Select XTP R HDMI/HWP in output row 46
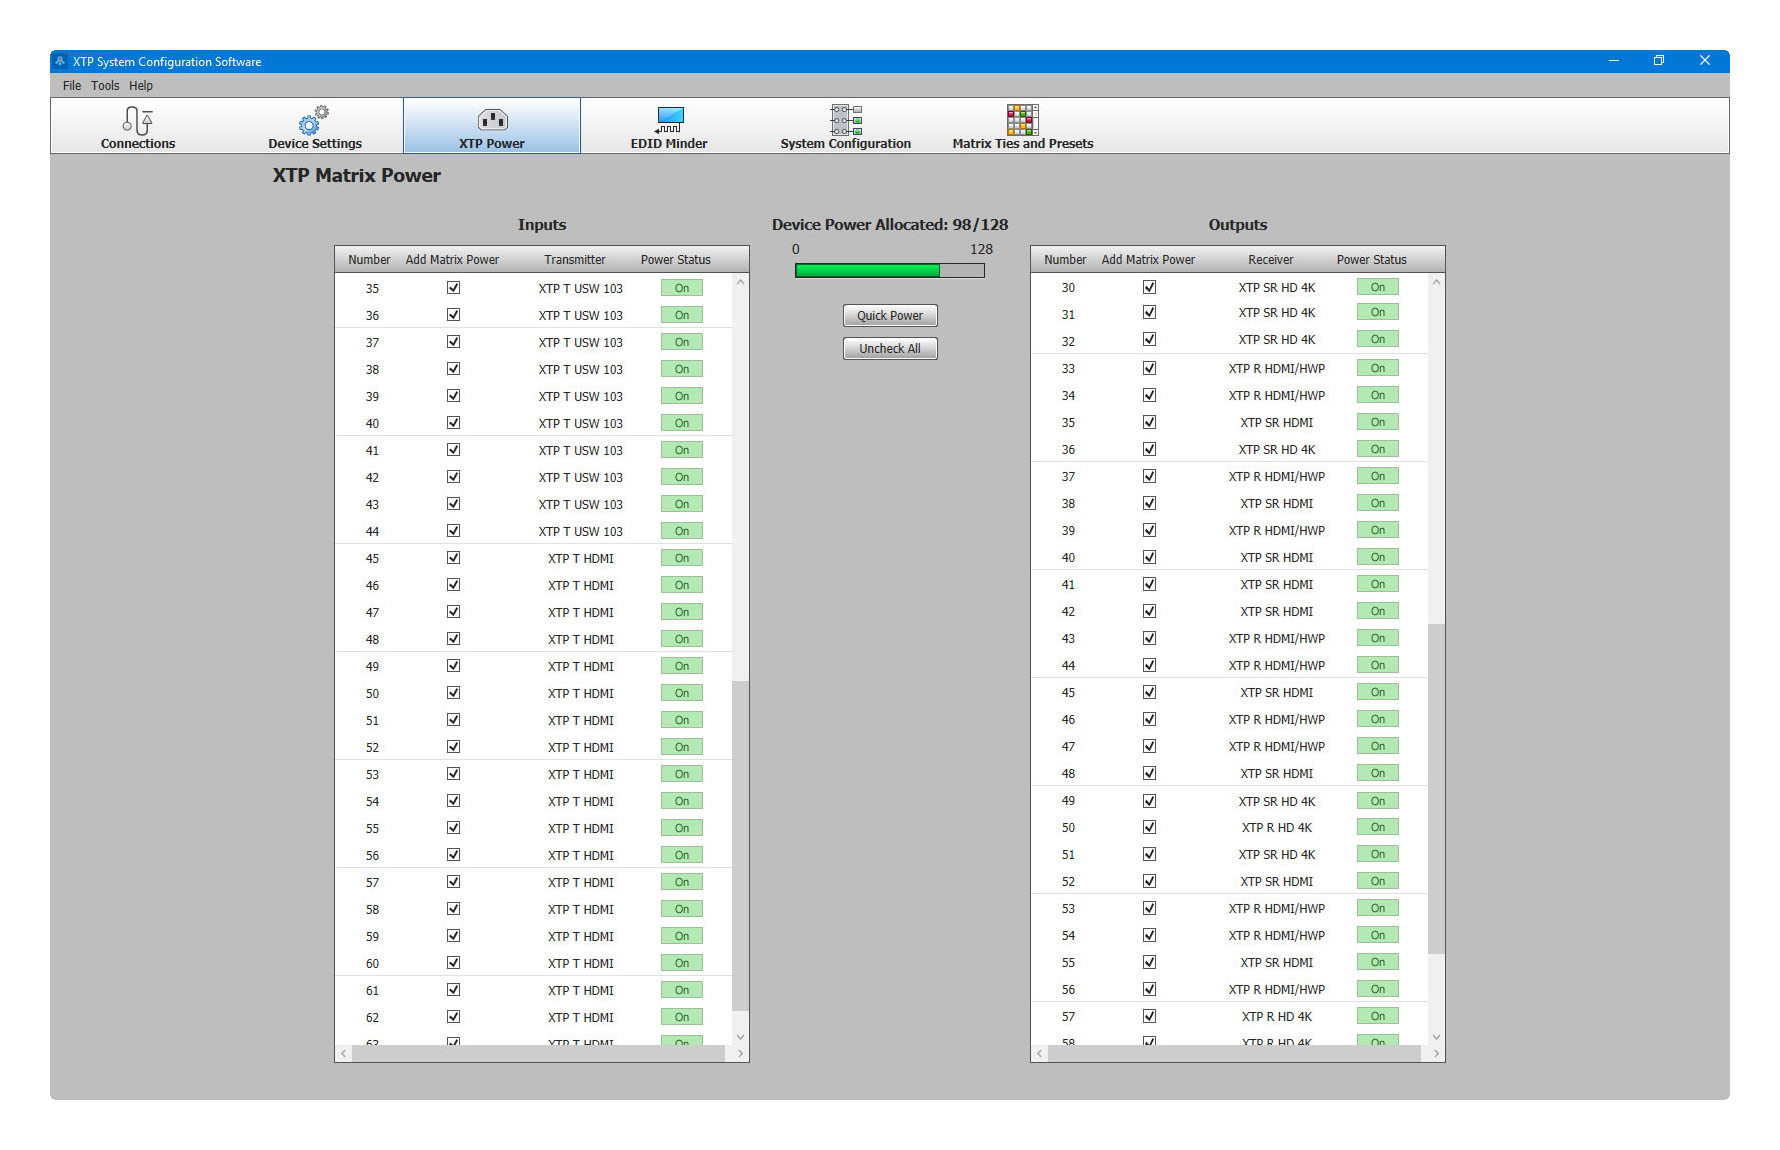This screenshot has height=1150, width=1780. [x=1277, y=719]
